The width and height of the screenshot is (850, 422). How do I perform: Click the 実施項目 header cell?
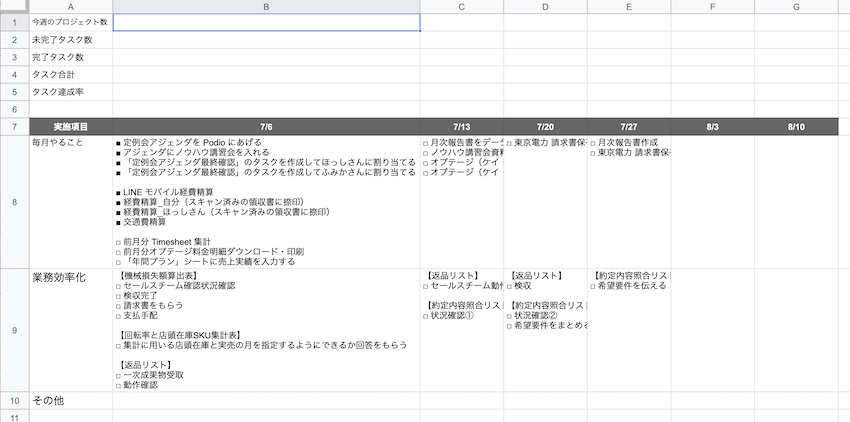pos(70,127)
